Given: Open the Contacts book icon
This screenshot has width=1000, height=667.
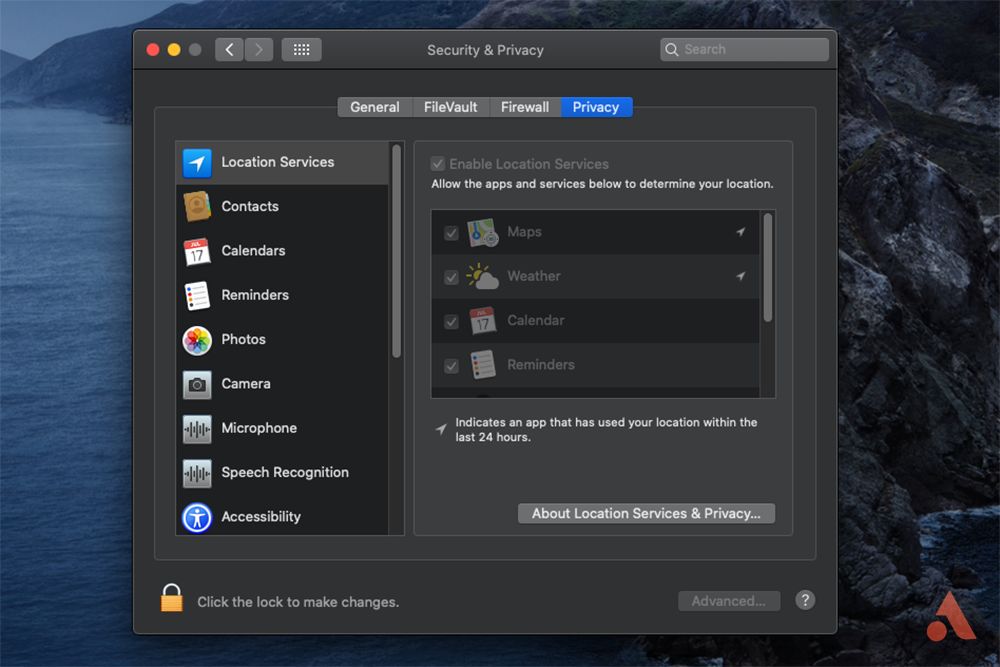Looking at the screenshot, I should coord(197,207).
